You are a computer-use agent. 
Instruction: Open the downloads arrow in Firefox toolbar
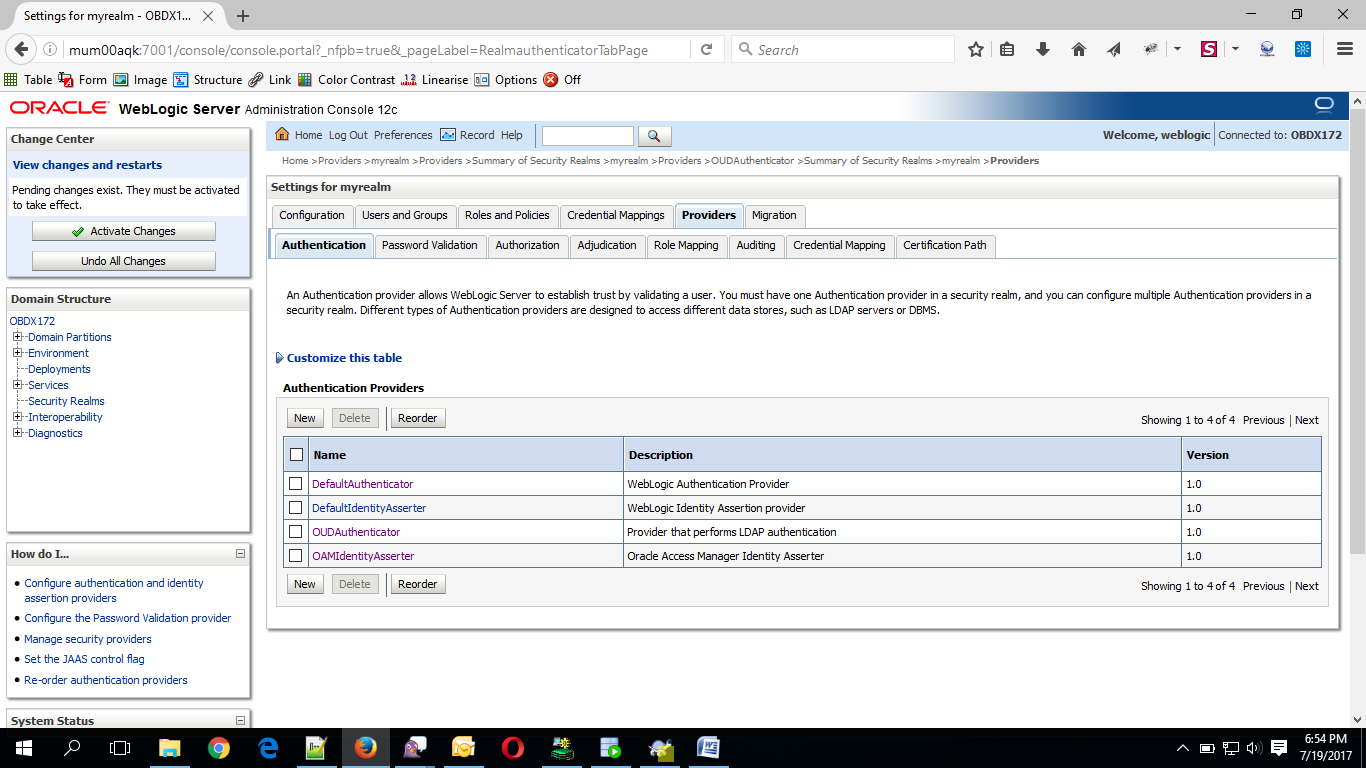pyautogui.click(x=1043, y=49)
